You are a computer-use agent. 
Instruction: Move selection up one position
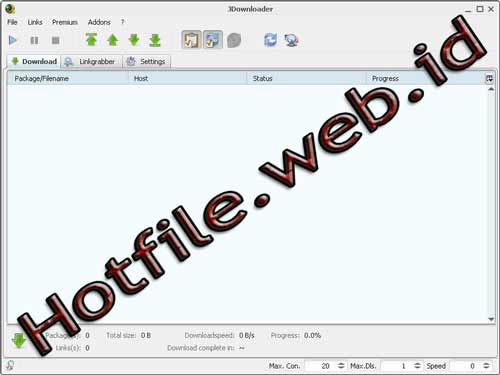click(x=113, y=40)
